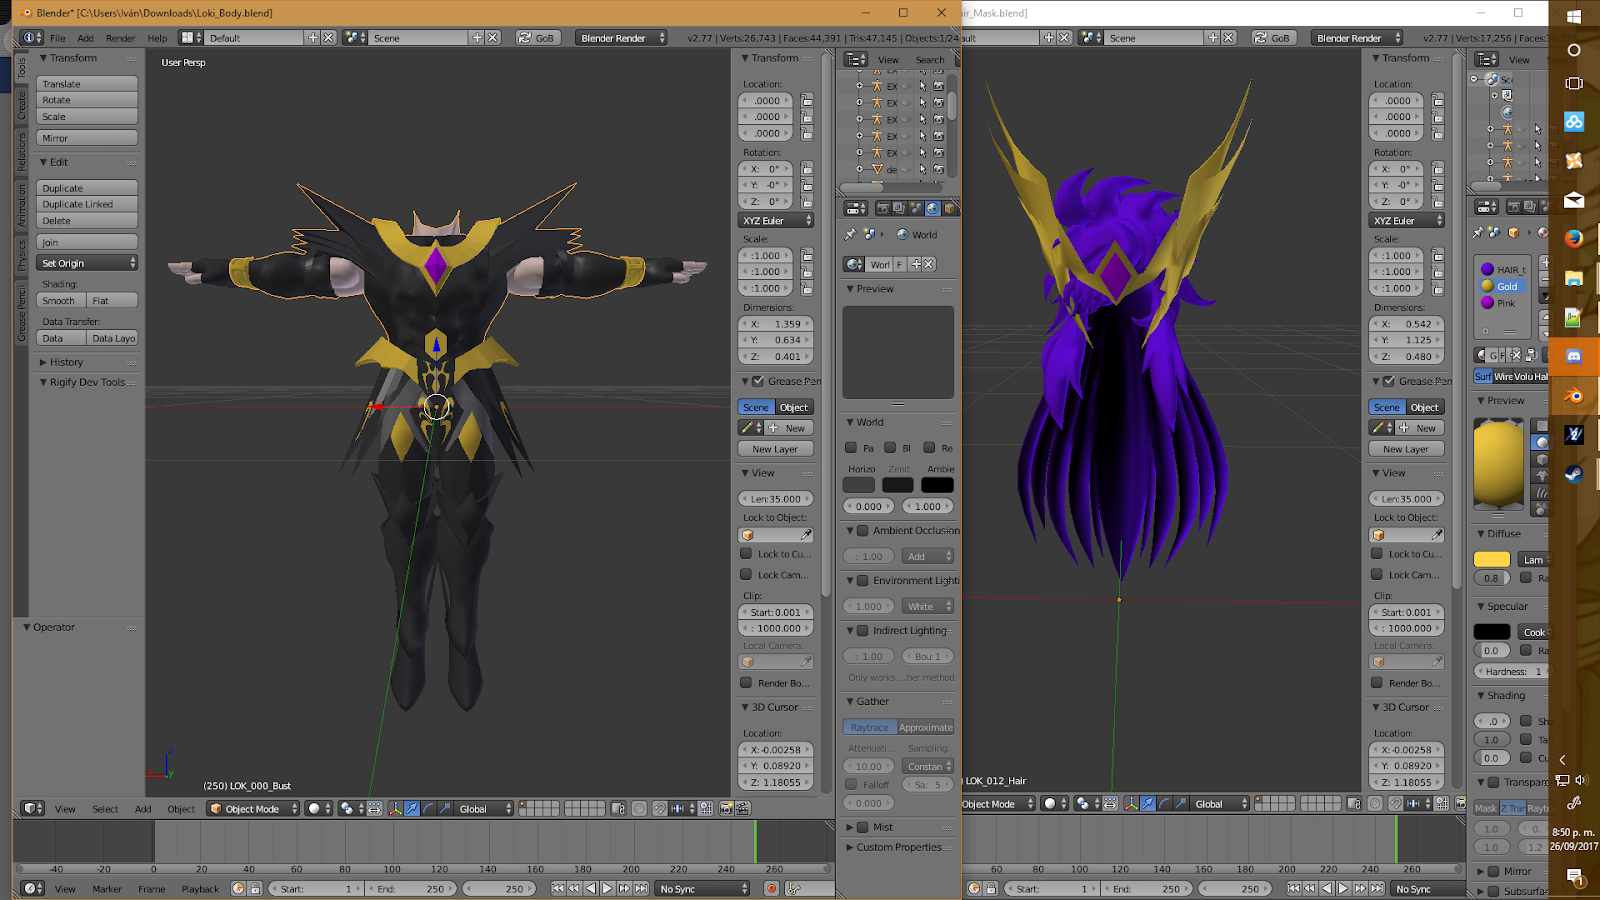Click the OpenGL render camera icon in header
1600x900 pixels.
pos(726,808)
